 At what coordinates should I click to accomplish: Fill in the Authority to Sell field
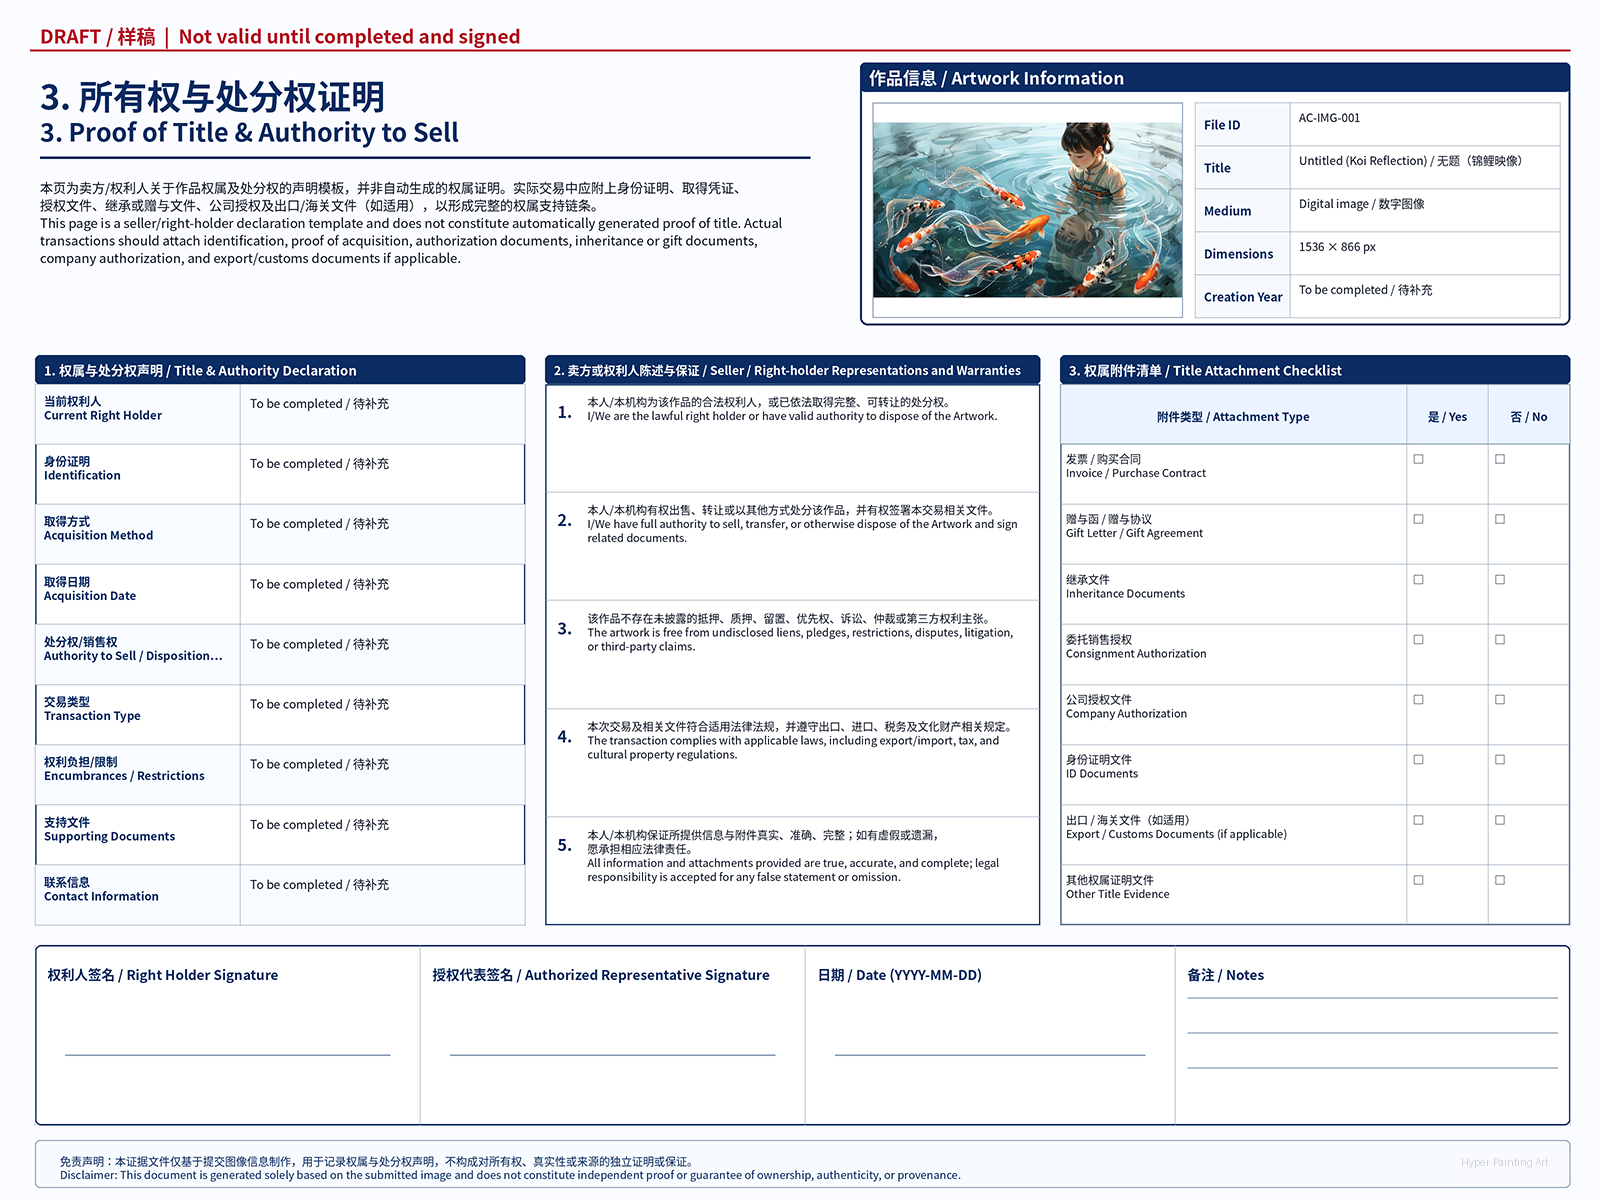(382, 654)
